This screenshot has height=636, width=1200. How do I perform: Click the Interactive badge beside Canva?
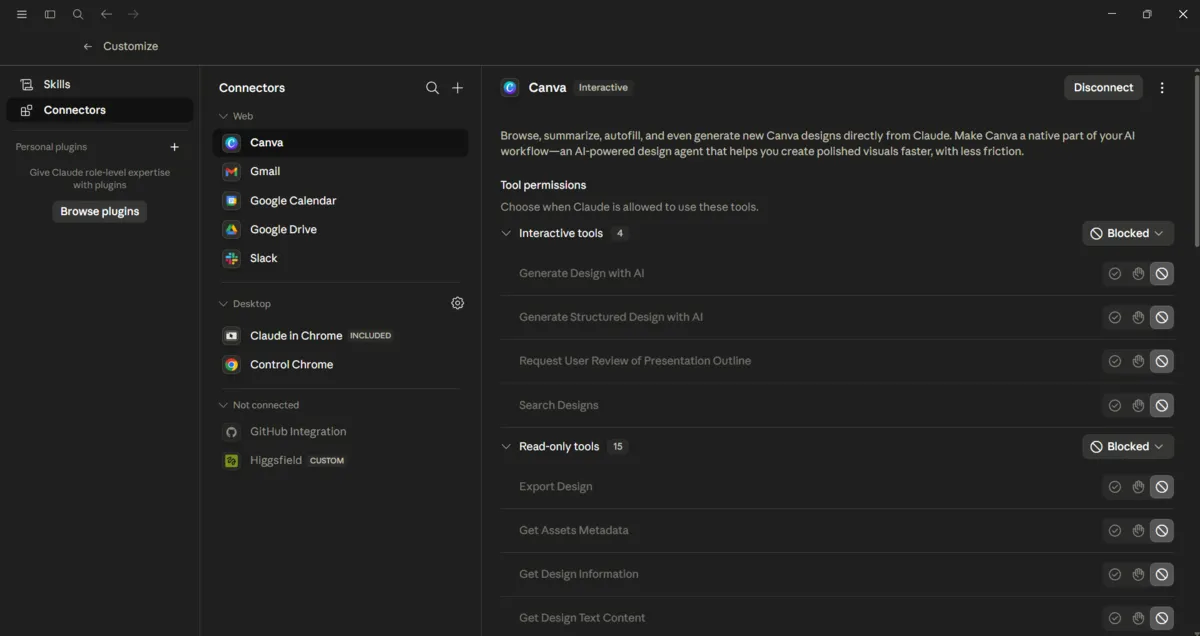pos(604,88)
